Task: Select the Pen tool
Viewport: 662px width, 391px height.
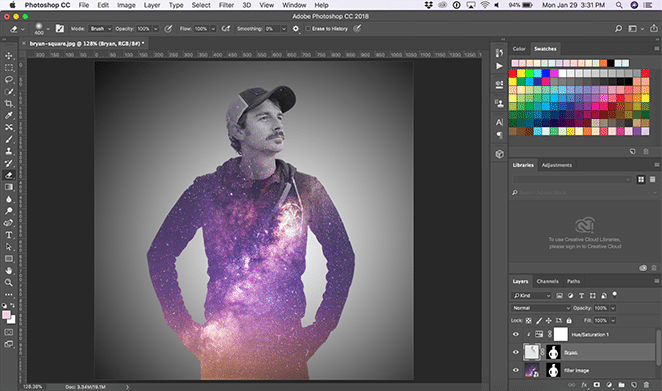Action: tap(8, 223)
